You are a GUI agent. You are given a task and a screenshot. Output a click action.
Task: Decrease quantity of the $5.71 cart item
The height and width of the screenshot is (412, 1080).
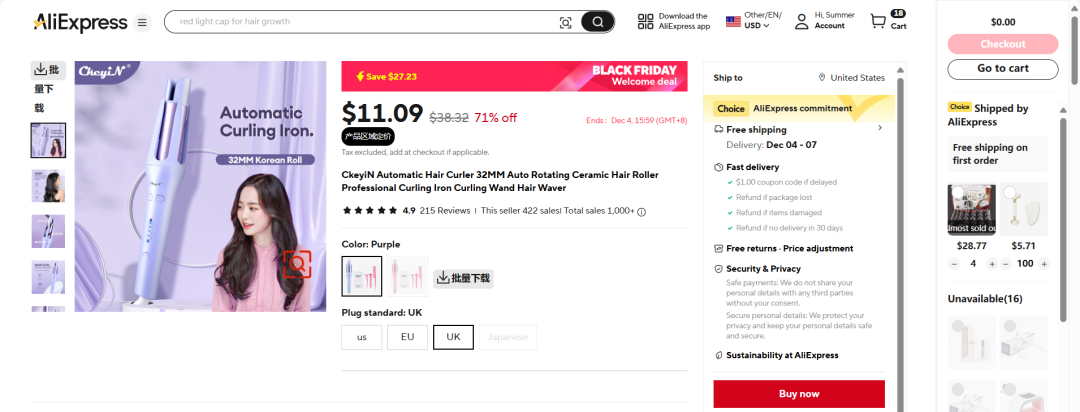1006,264
